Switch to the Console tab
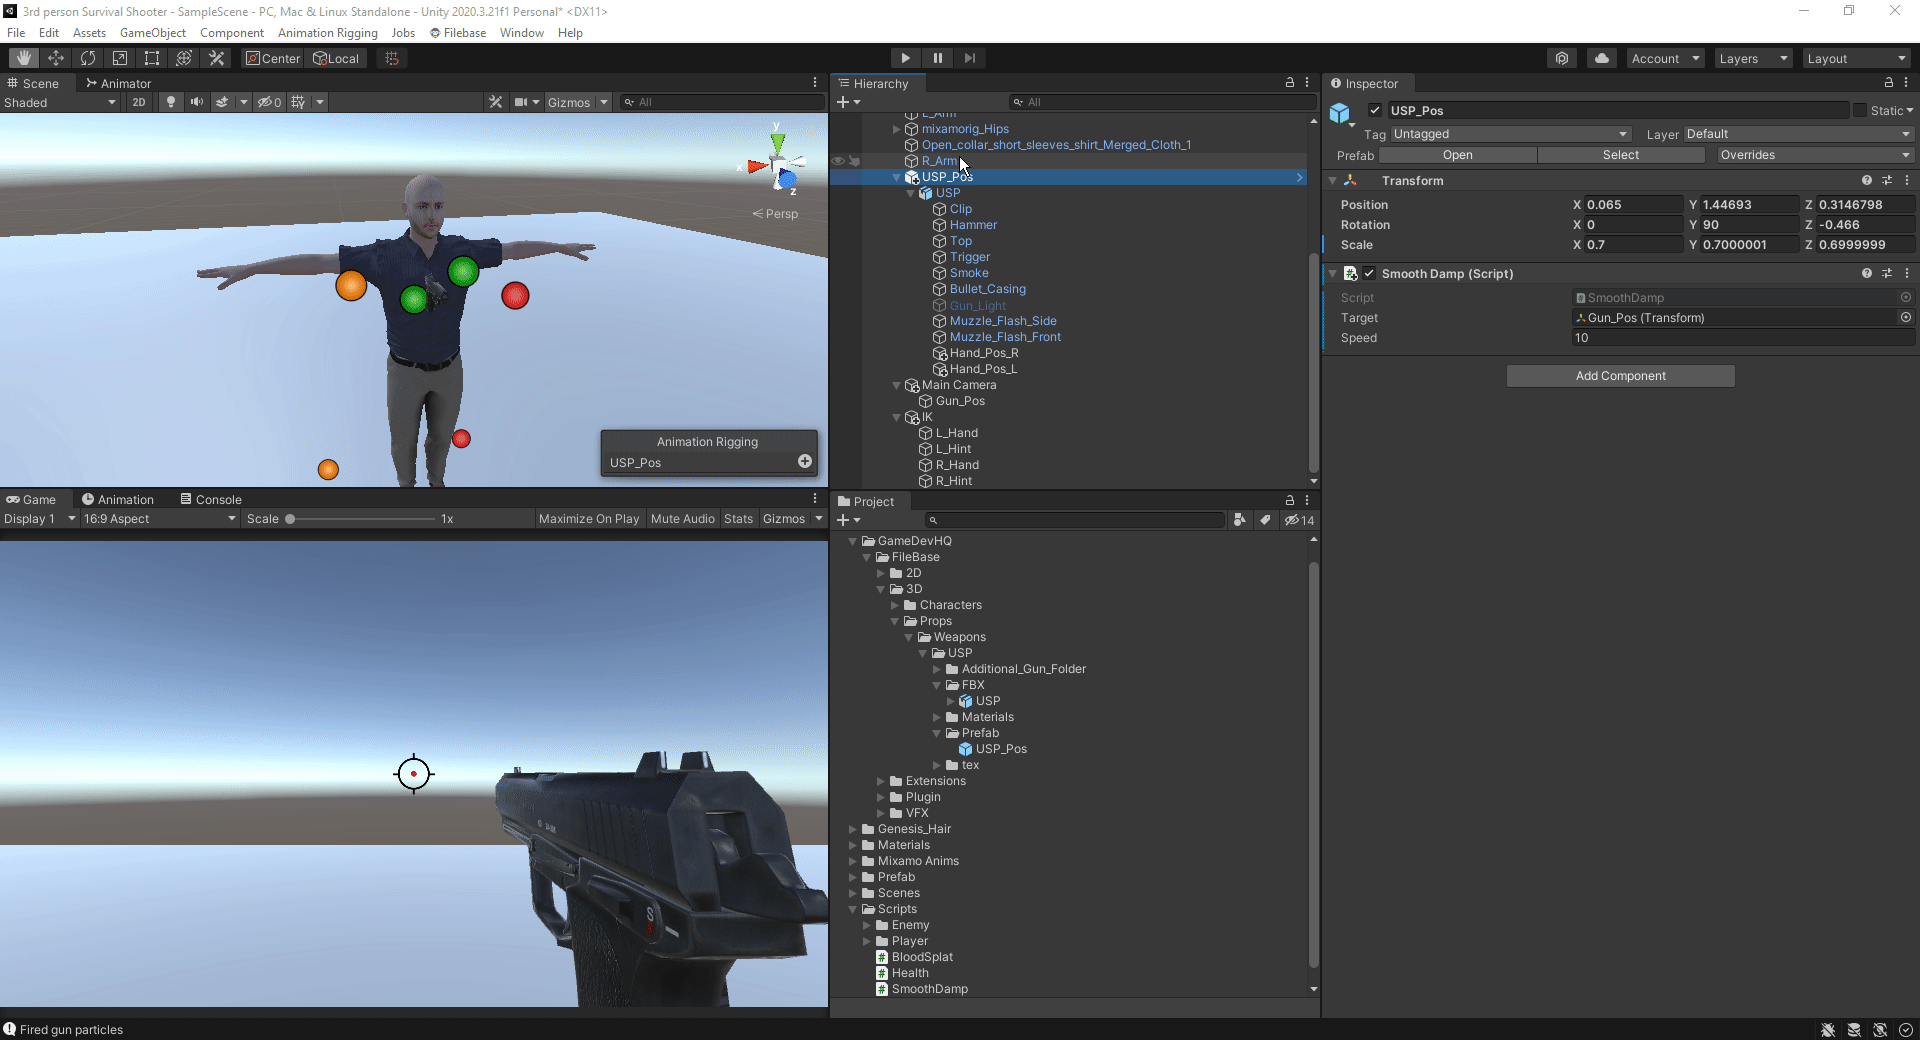This screenshot has width=1920, height=1040. [211, 499]
